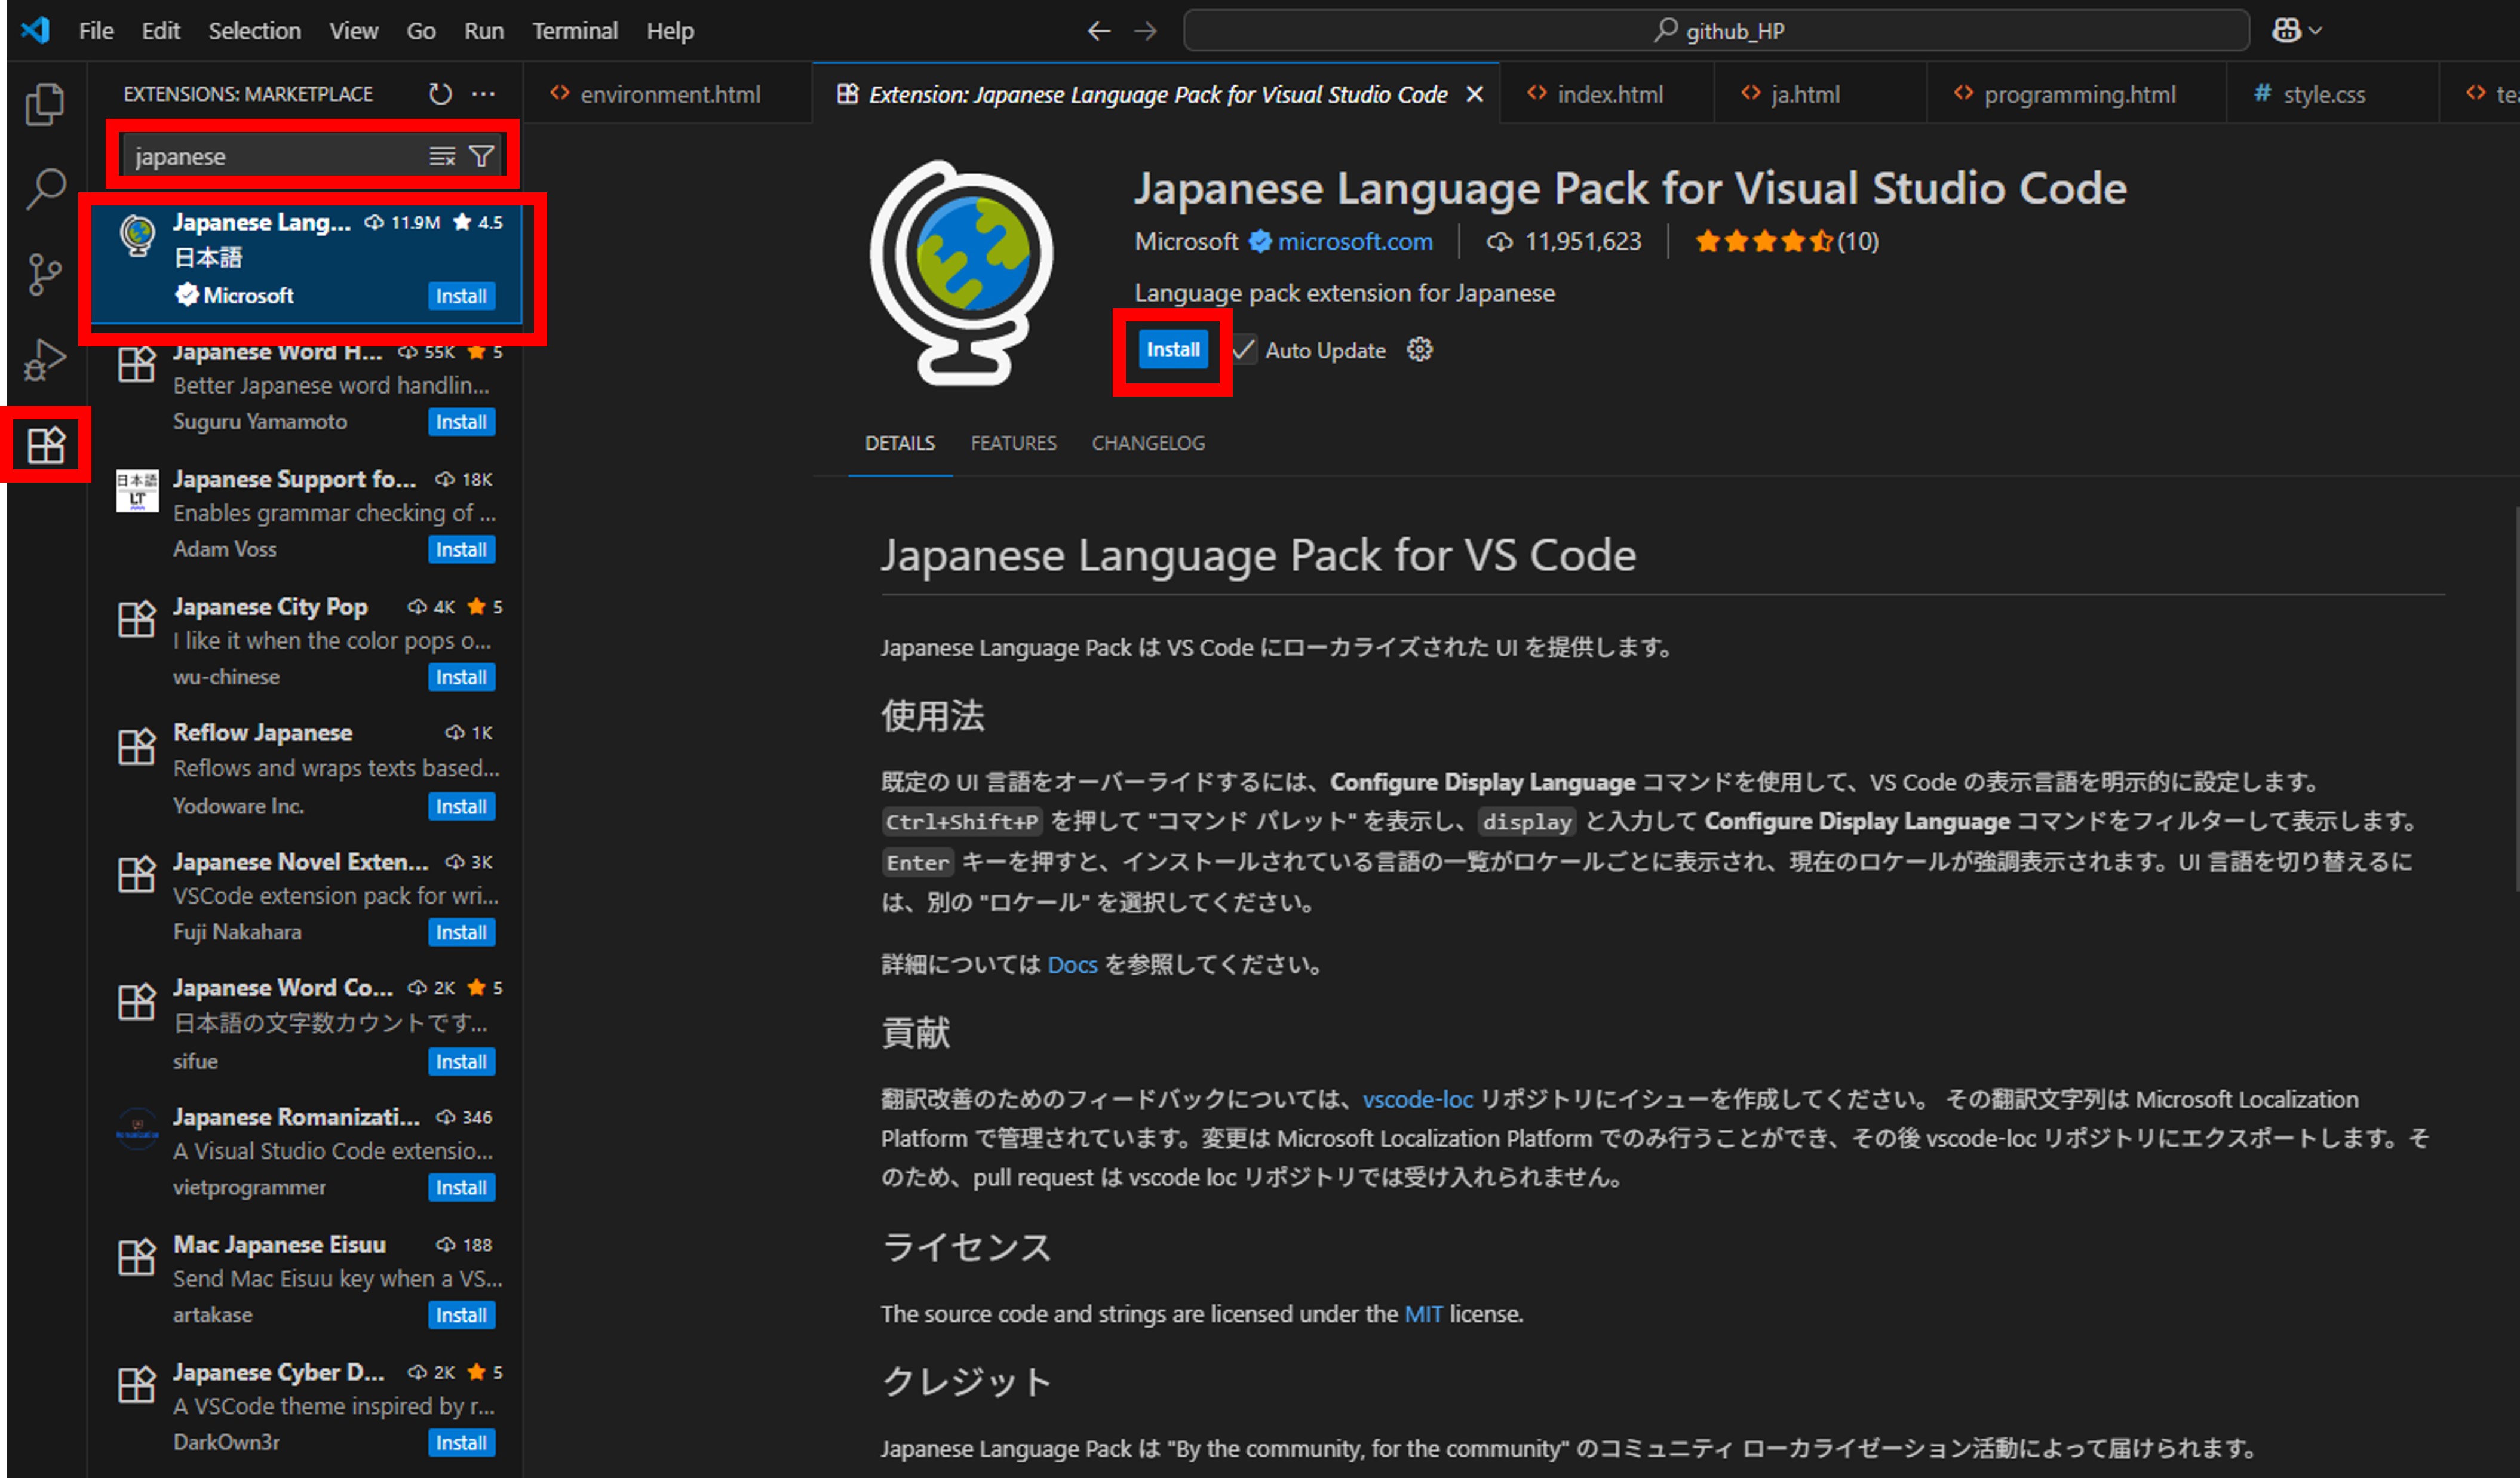Click the forward navigation arrow
2520x1478 pixels.
(1145, 31)
